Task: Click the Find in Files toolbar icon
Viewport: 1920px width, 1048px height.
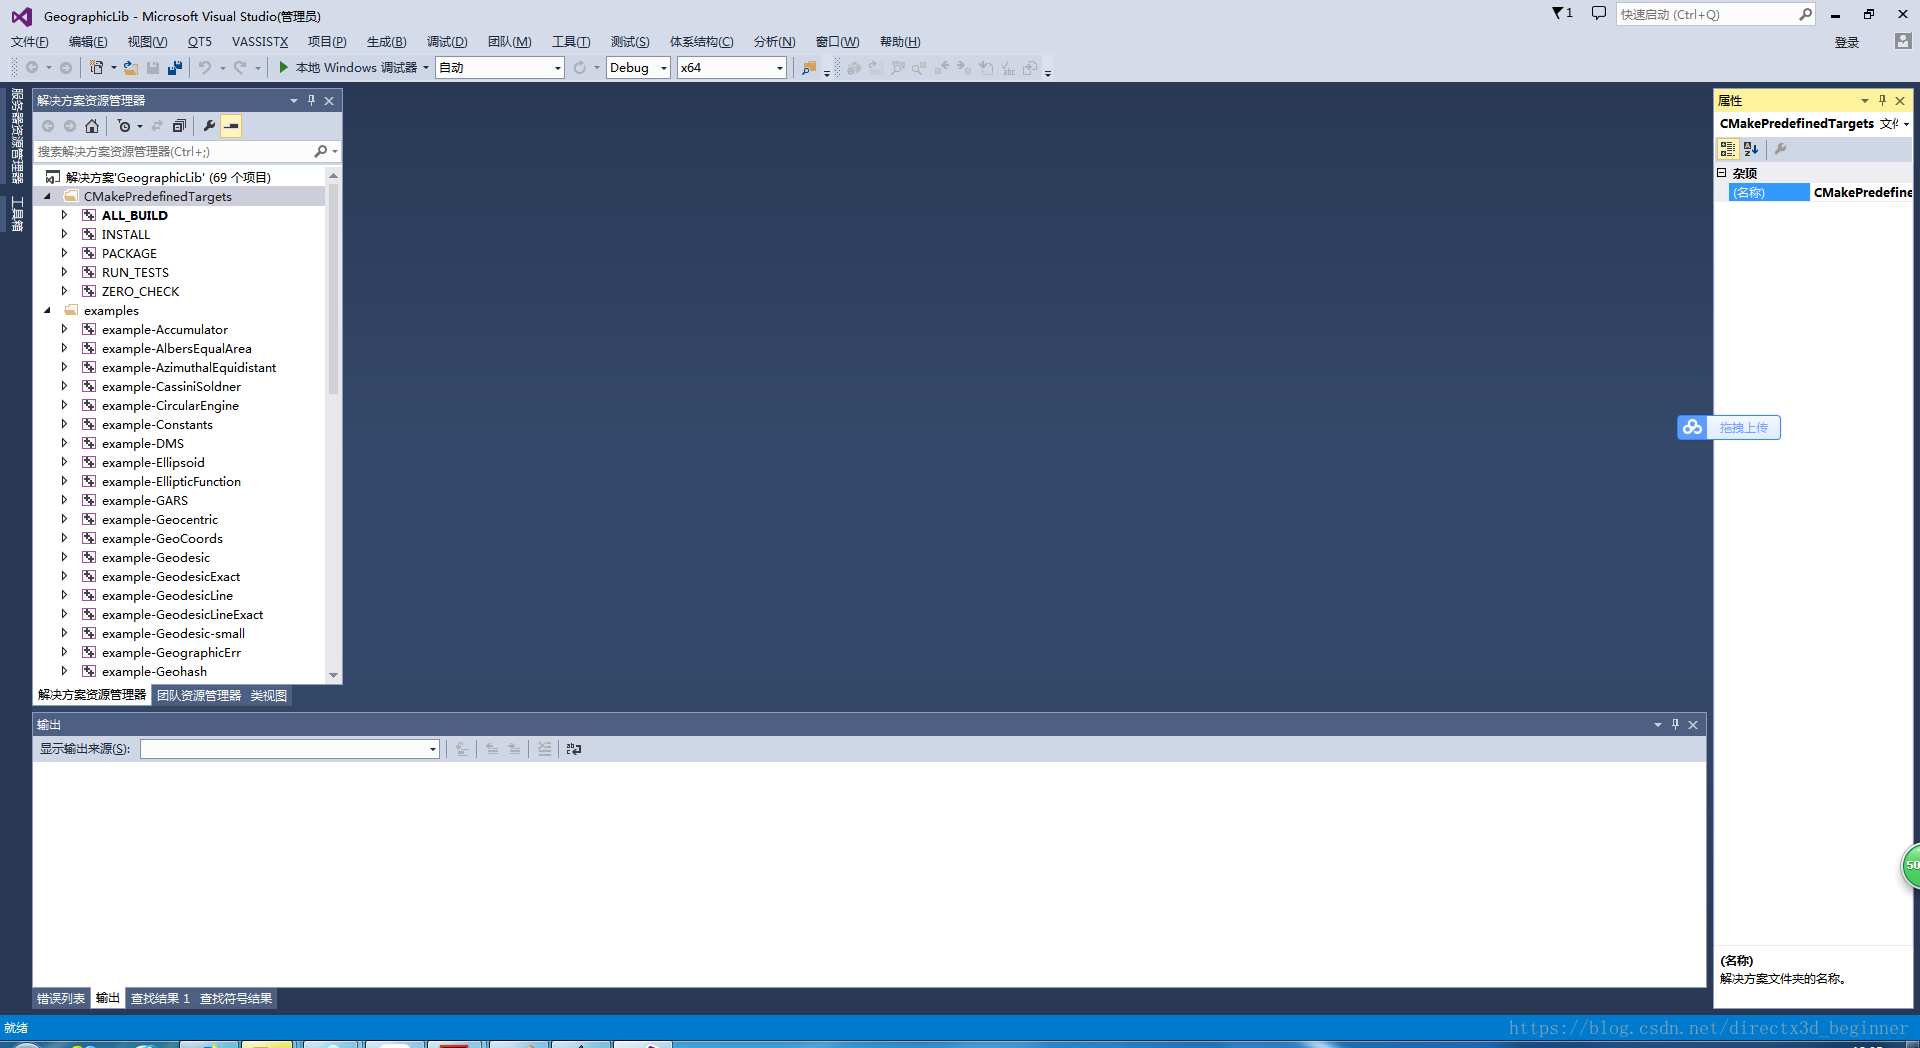Action: tap(809, 68)
